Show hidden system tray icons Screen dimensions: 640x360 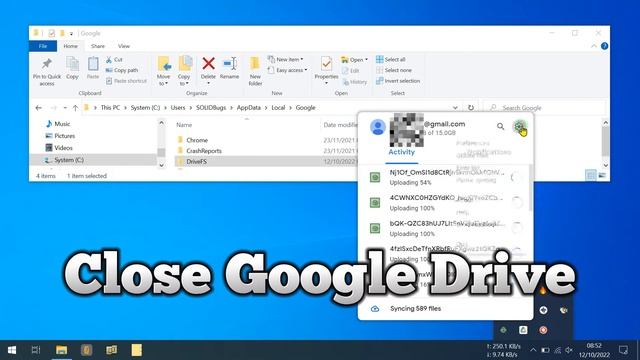click(x=533, y=350)
